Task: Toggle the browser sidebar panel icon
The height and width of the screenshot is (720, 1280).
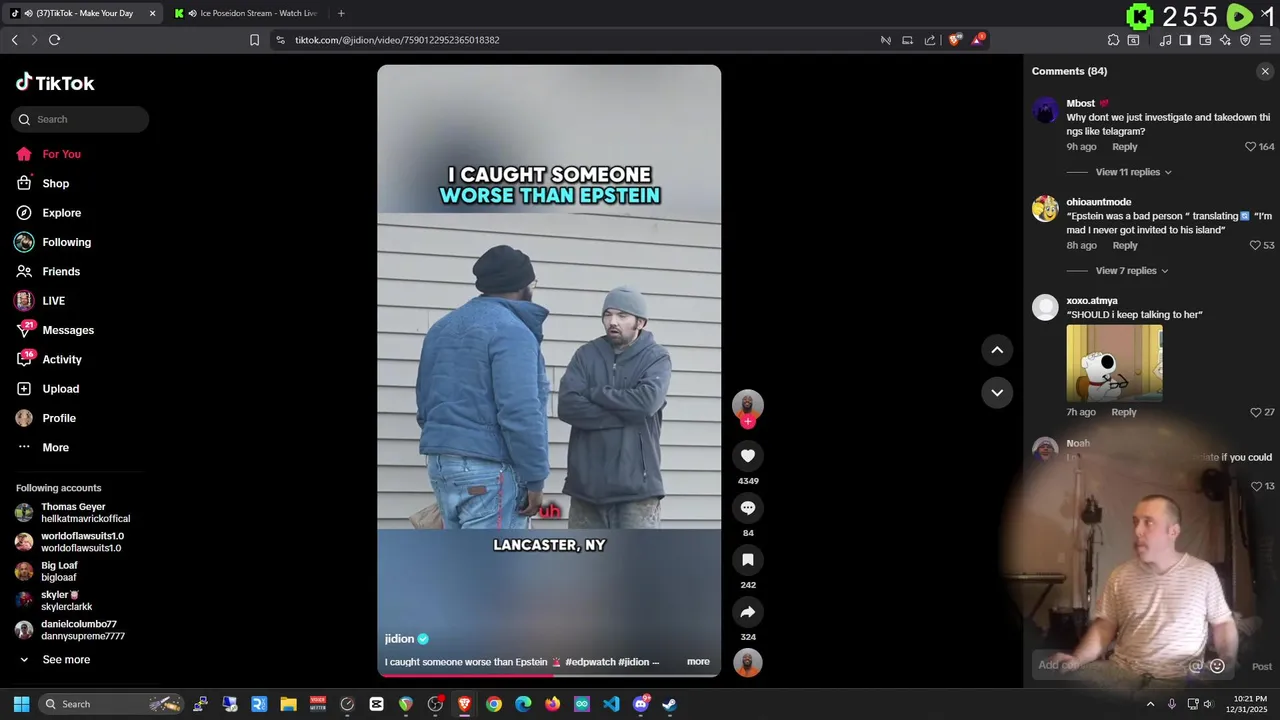Action: pos(1185,40)
